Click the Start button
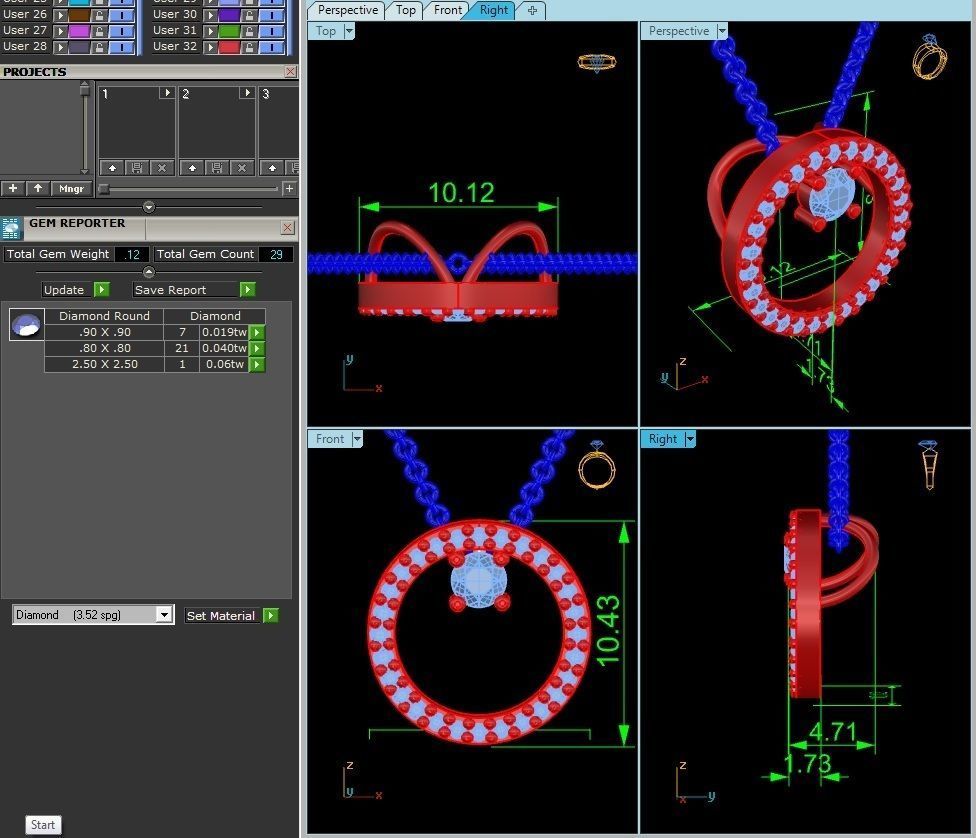 click(43, 825)
